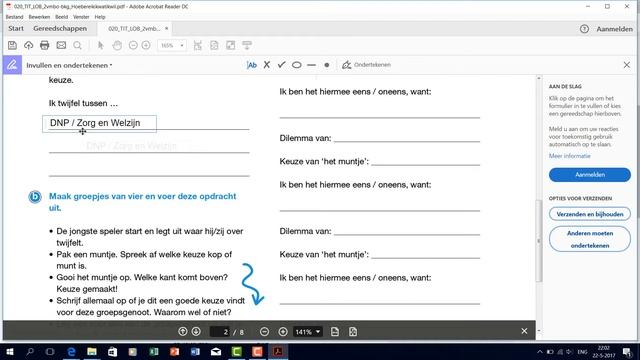Click the toolbar zoom out minus icon

[x=133, y=45]
